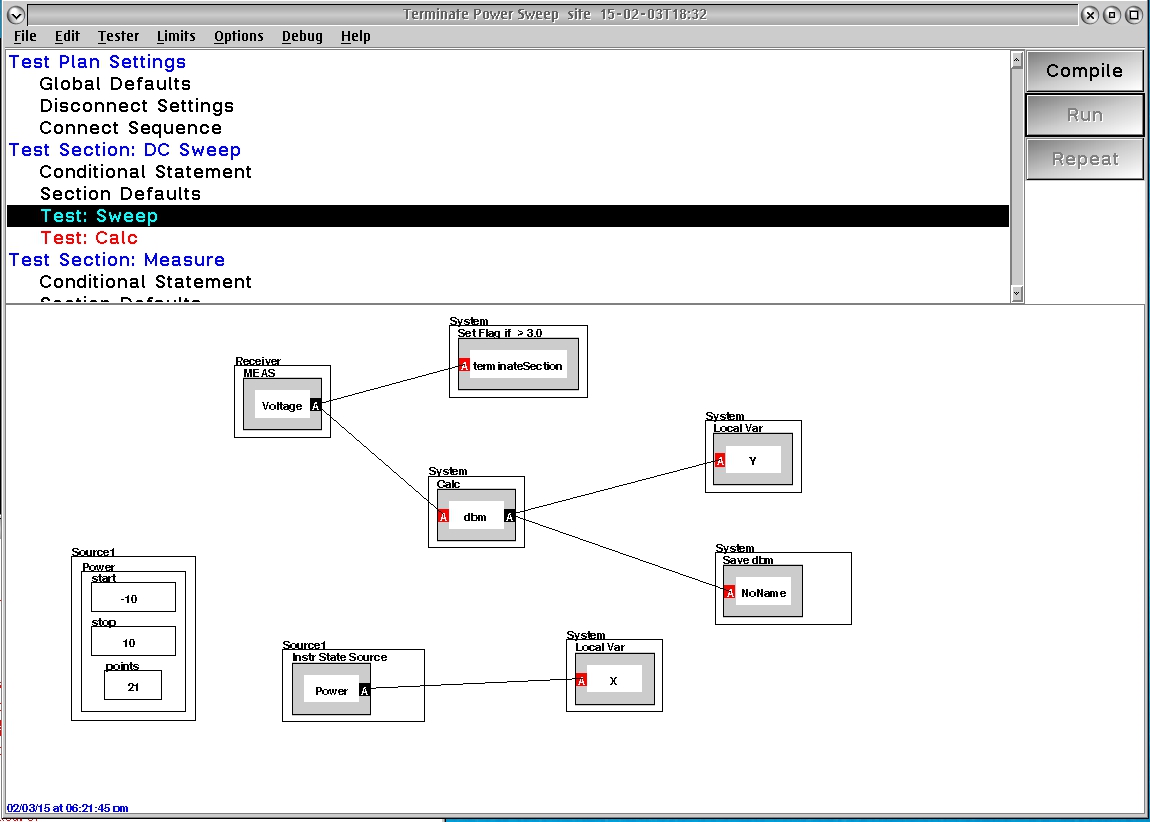Click the Local Var X red input port

tap(582, 680)
